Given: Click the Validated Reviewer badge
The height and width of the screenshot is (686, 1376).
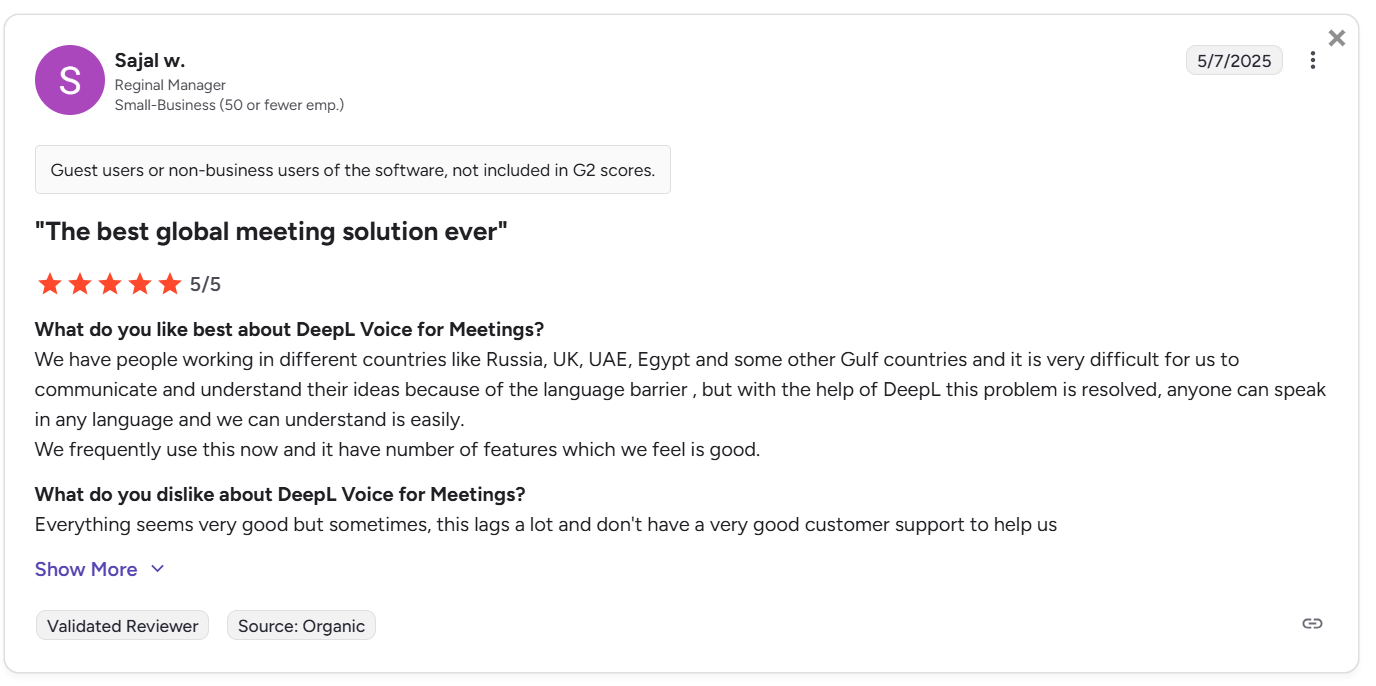Looking at the screenshot, I should coord(122,625).
